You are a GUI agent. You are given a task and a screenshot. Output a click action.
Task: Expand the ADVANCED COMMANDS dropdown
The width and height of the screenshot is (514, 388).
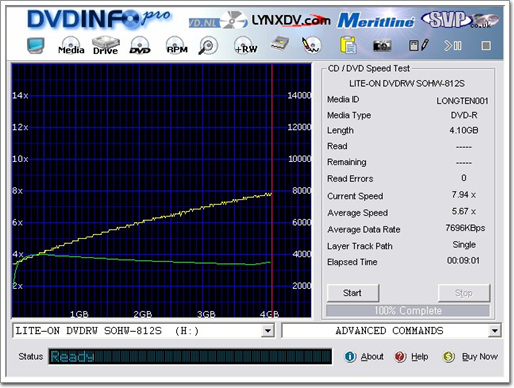(x=495, y=331)
